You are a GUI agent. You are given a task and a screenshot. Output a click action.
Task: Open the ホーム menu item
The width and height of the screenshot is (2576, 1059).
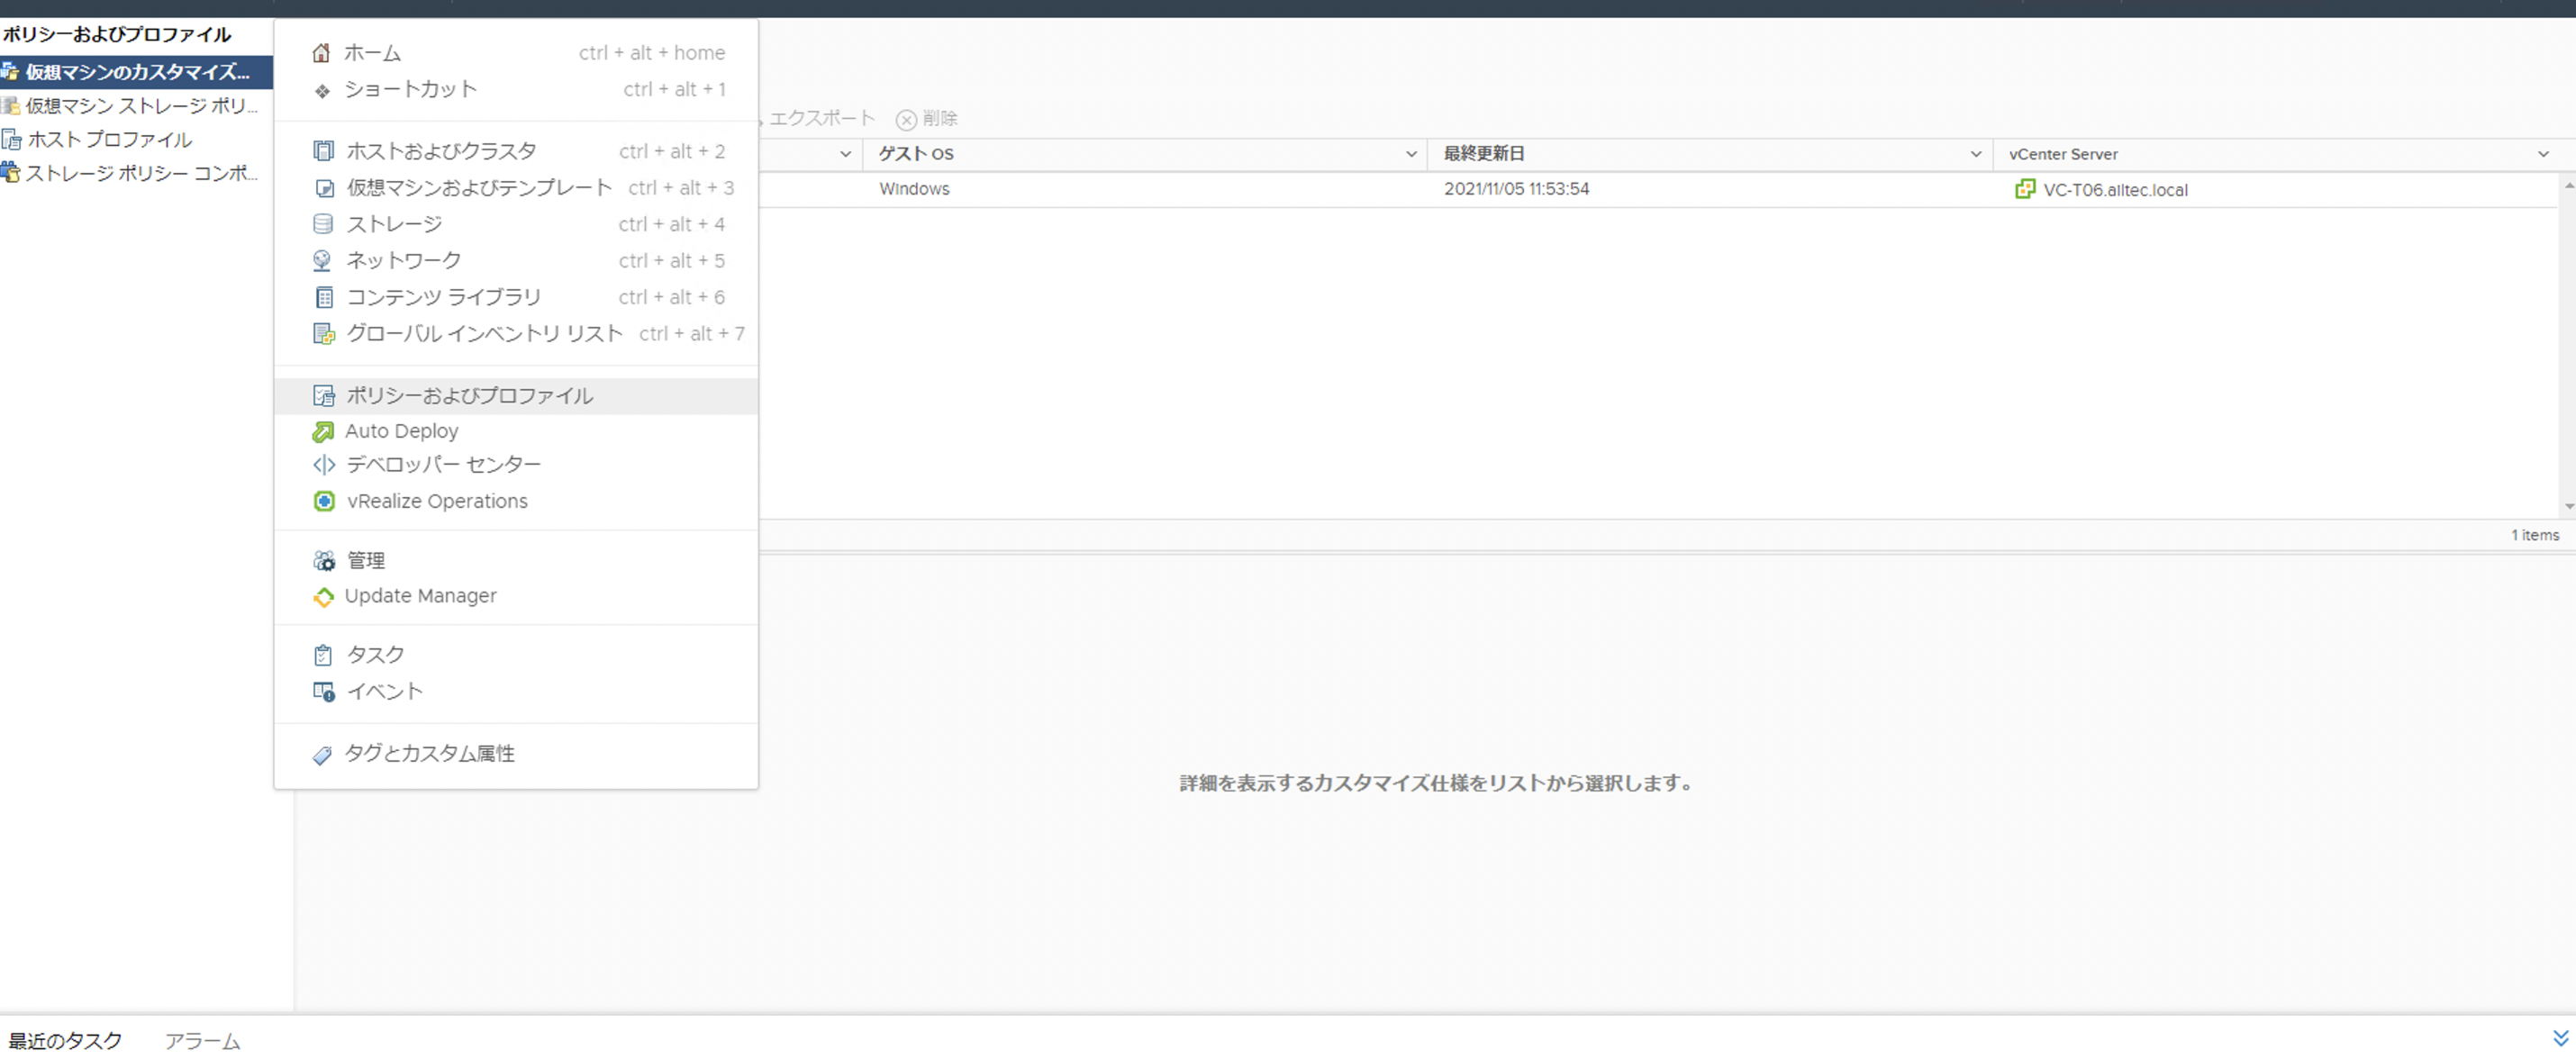pyautogui.click(x=371, y=52)
